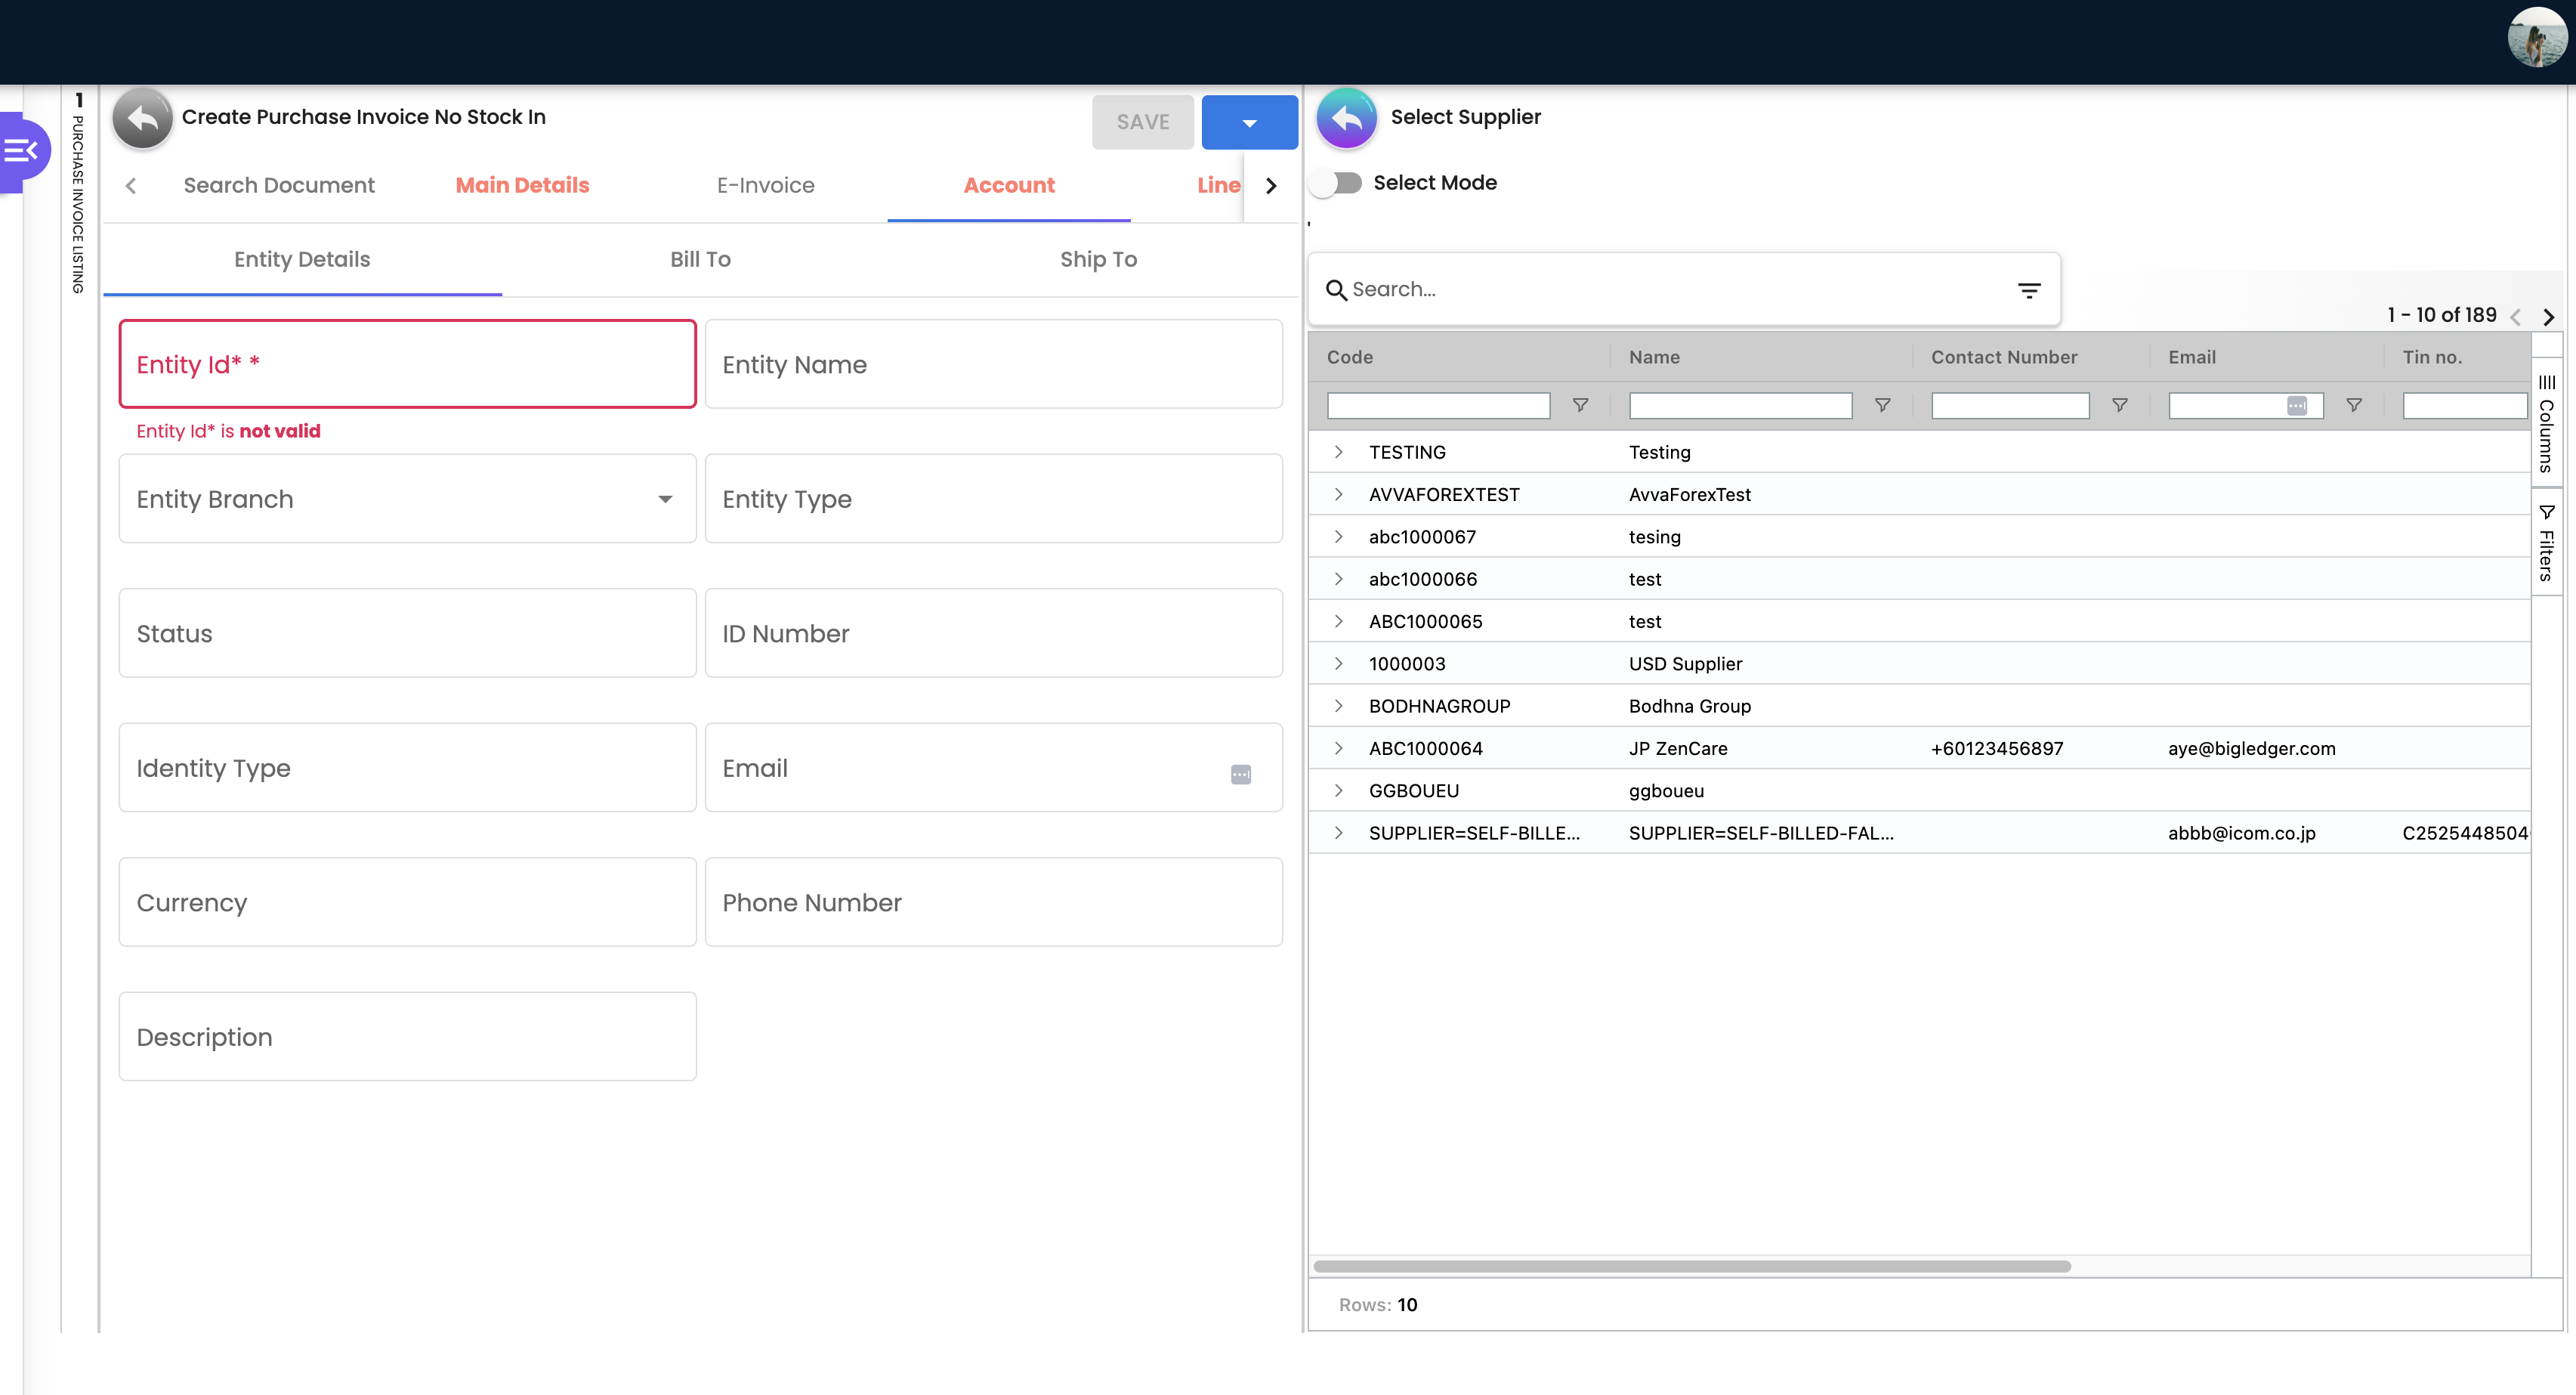
Task: Sort by the Name column header
Action: (1654, 357)
